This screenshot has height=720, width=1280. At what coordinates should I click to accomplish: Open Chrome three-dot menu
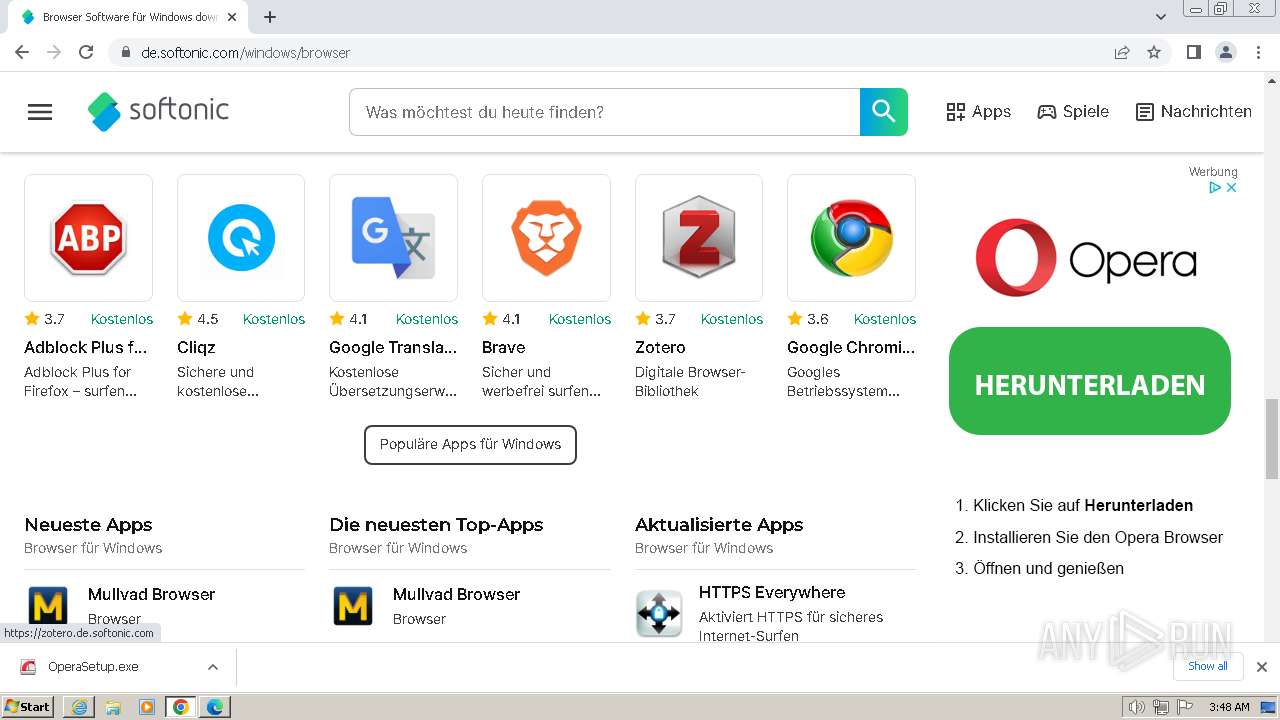click(1258, 52)
